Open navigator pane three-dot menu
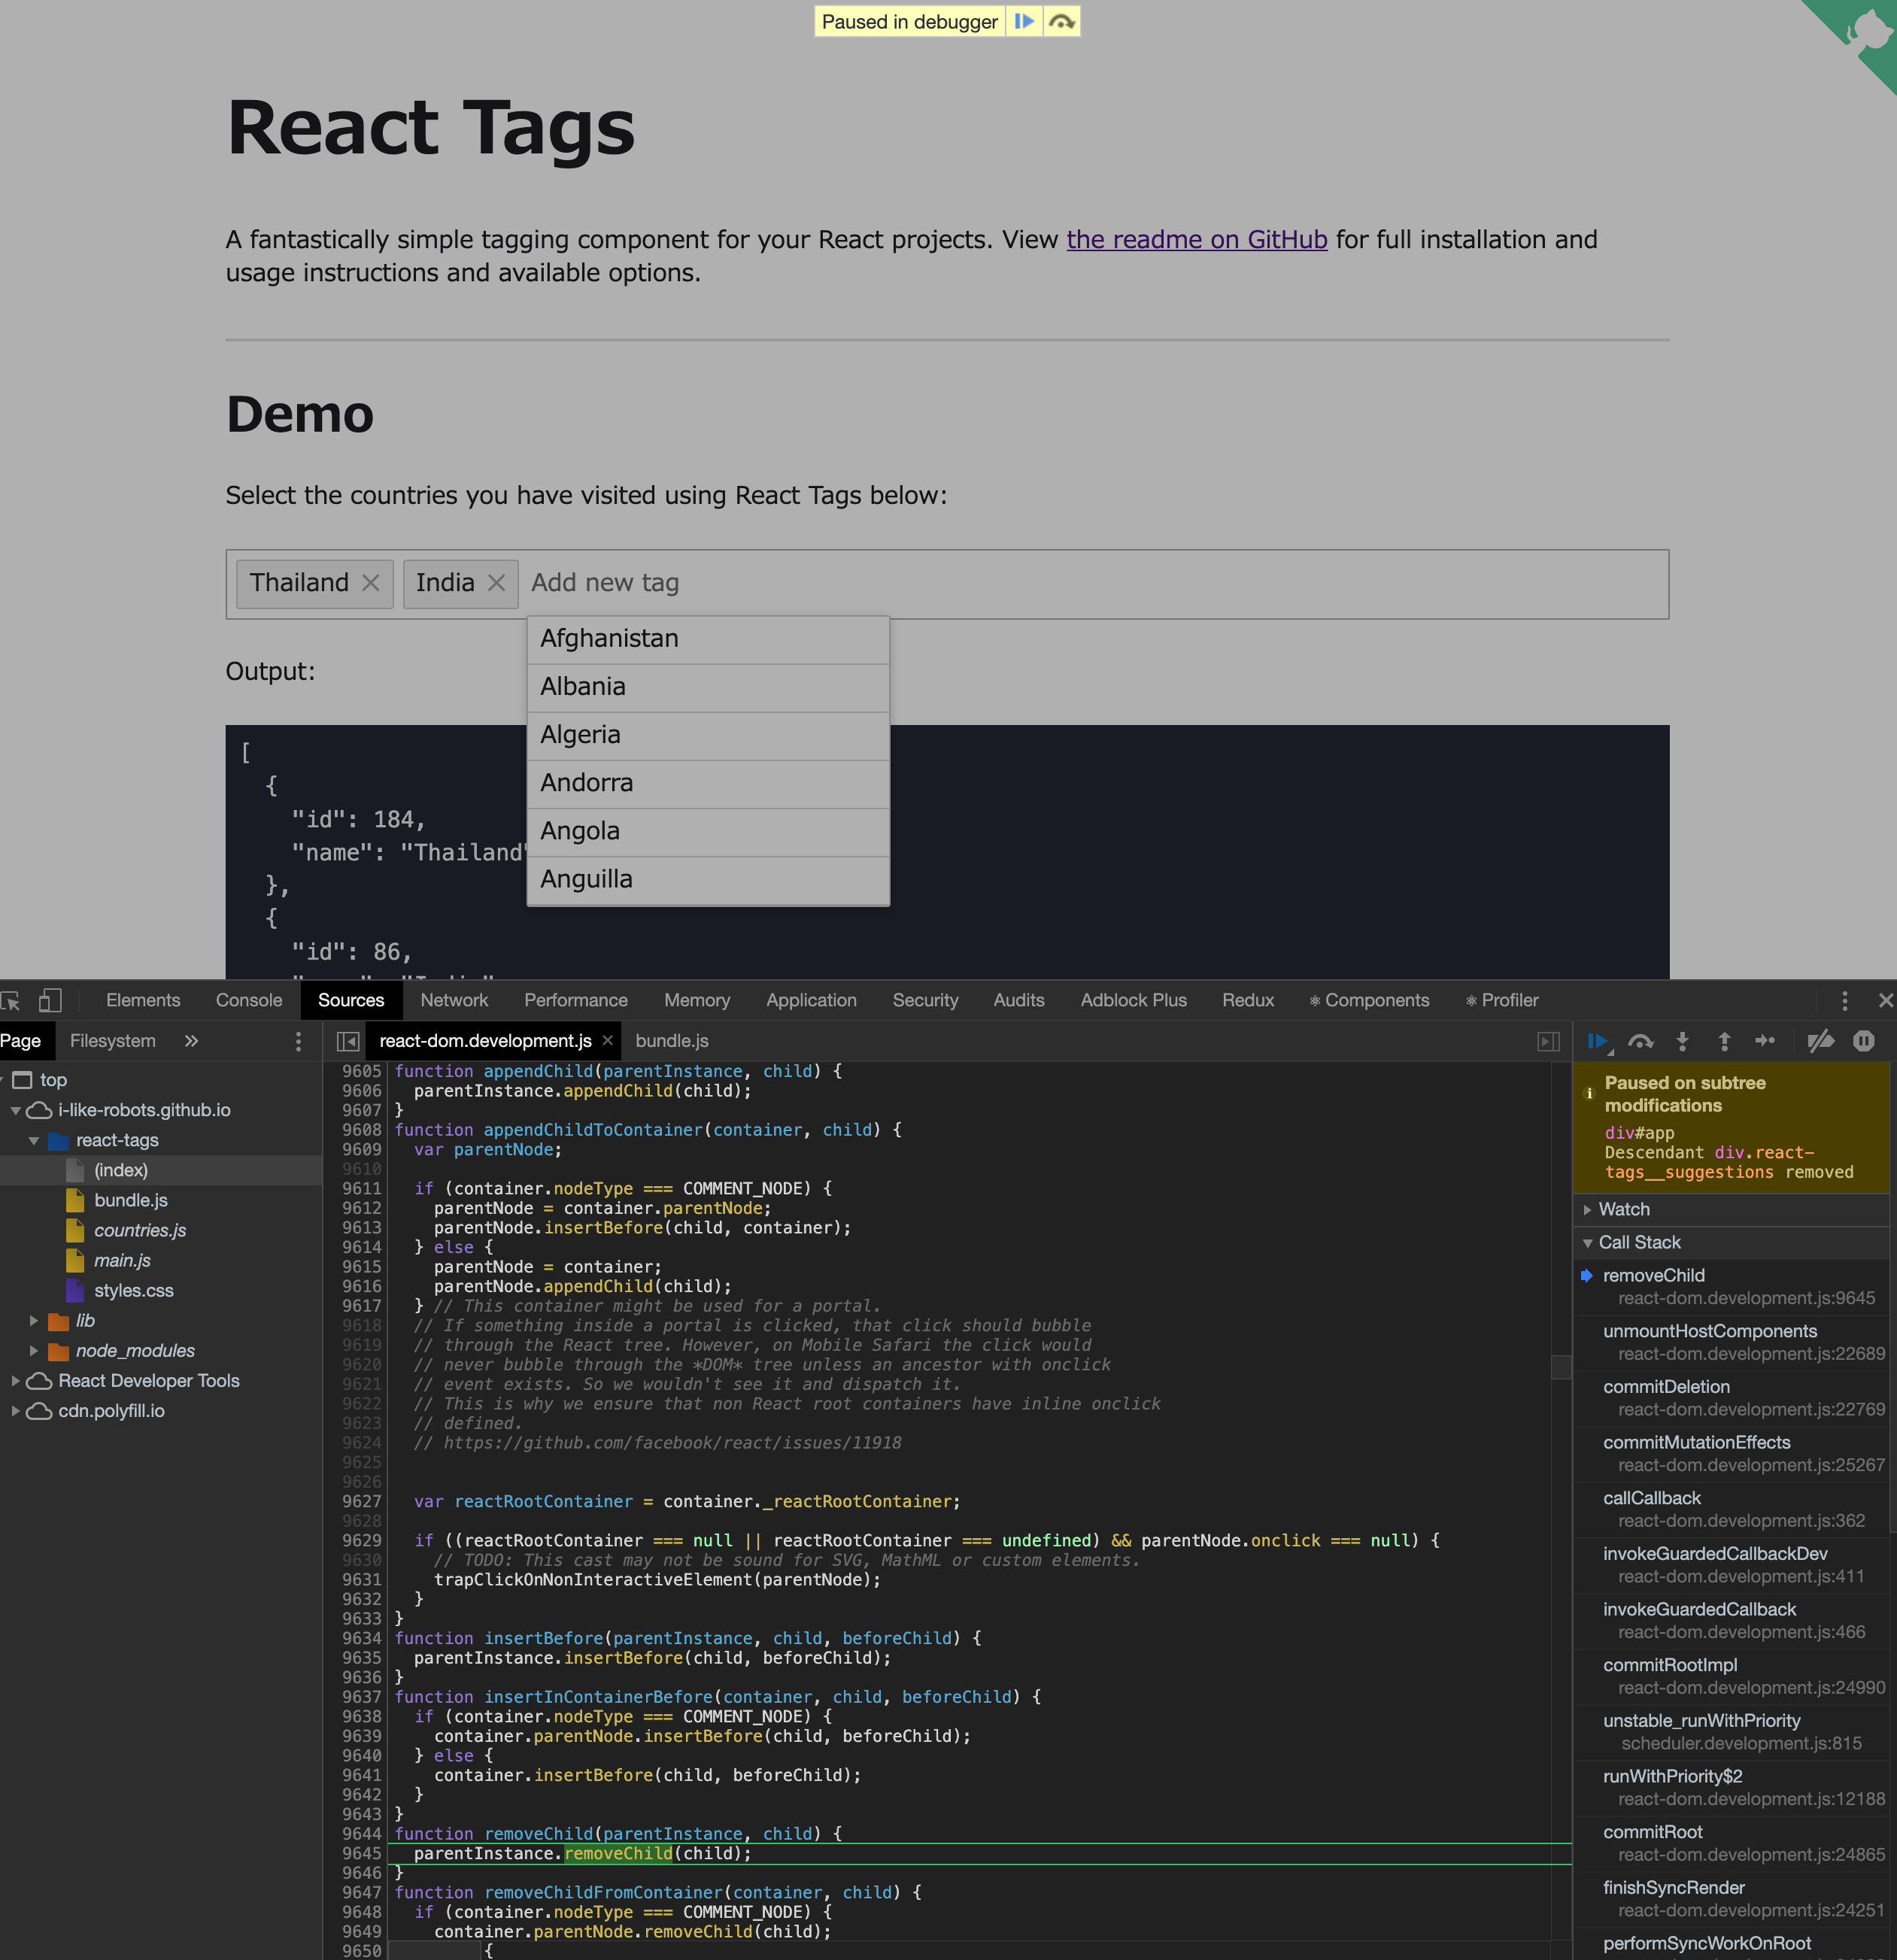 (298, 1041)
